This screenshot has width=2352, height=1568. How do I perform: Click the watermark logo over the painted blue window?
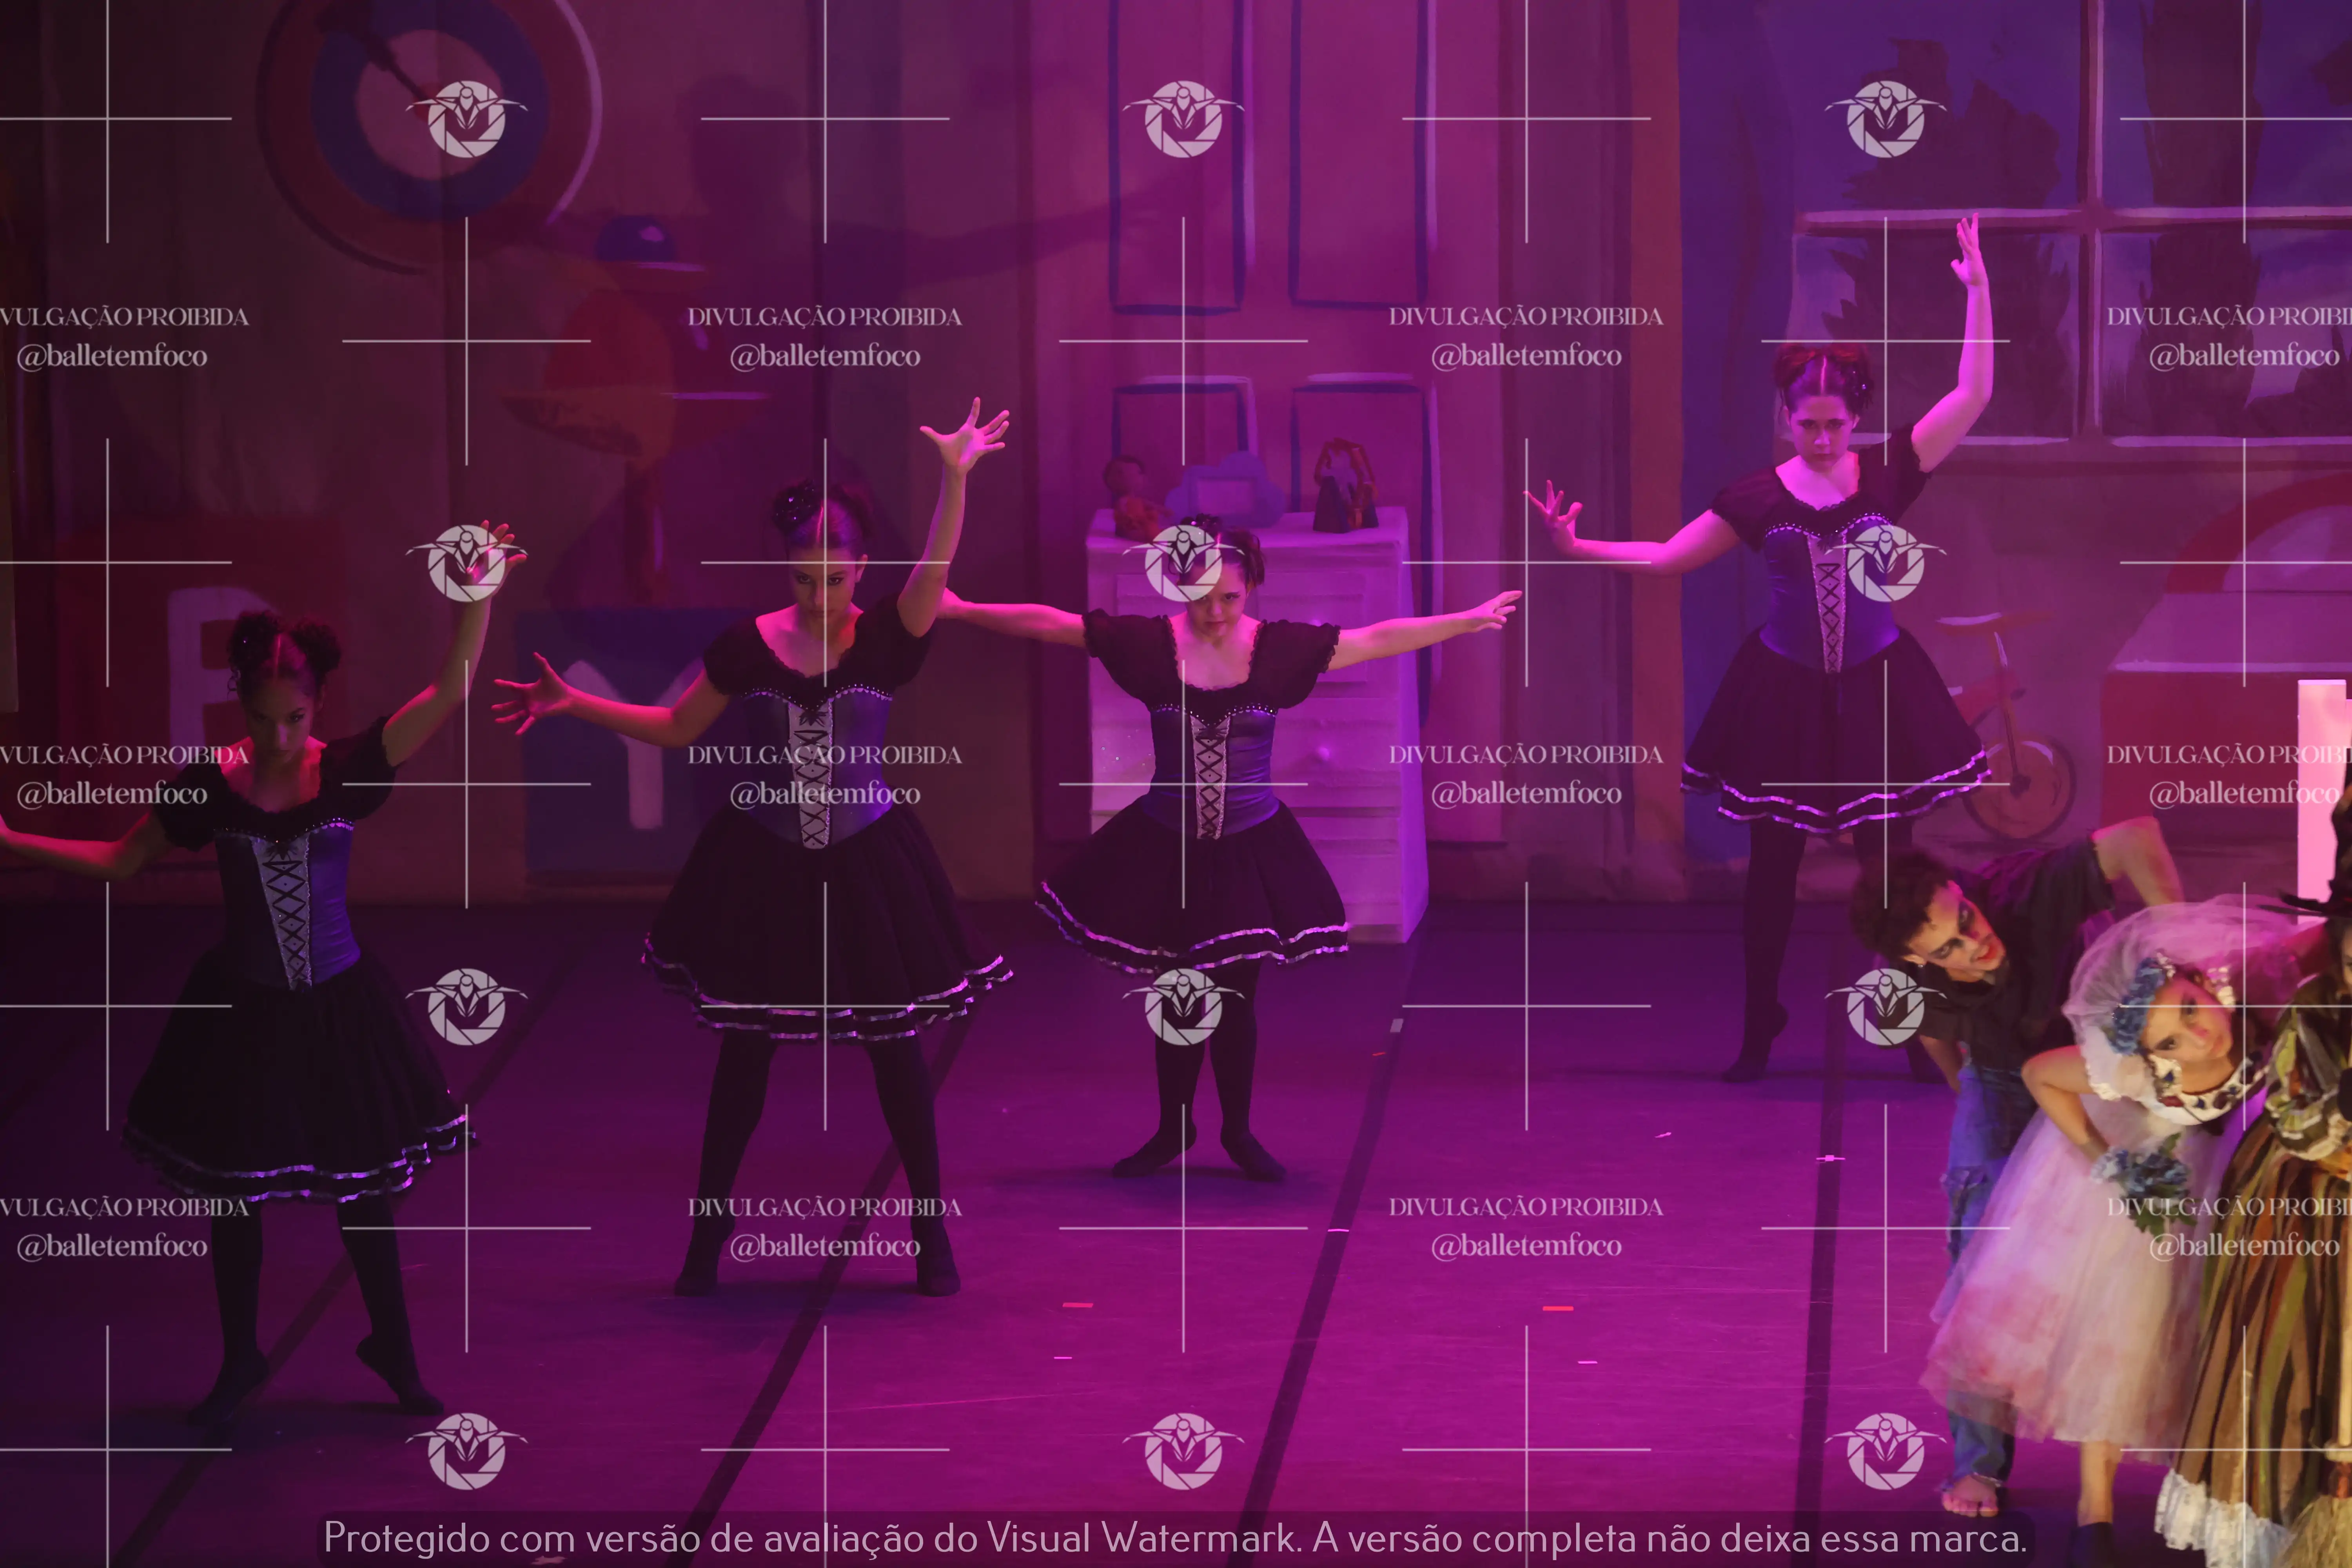[1885, 119]
